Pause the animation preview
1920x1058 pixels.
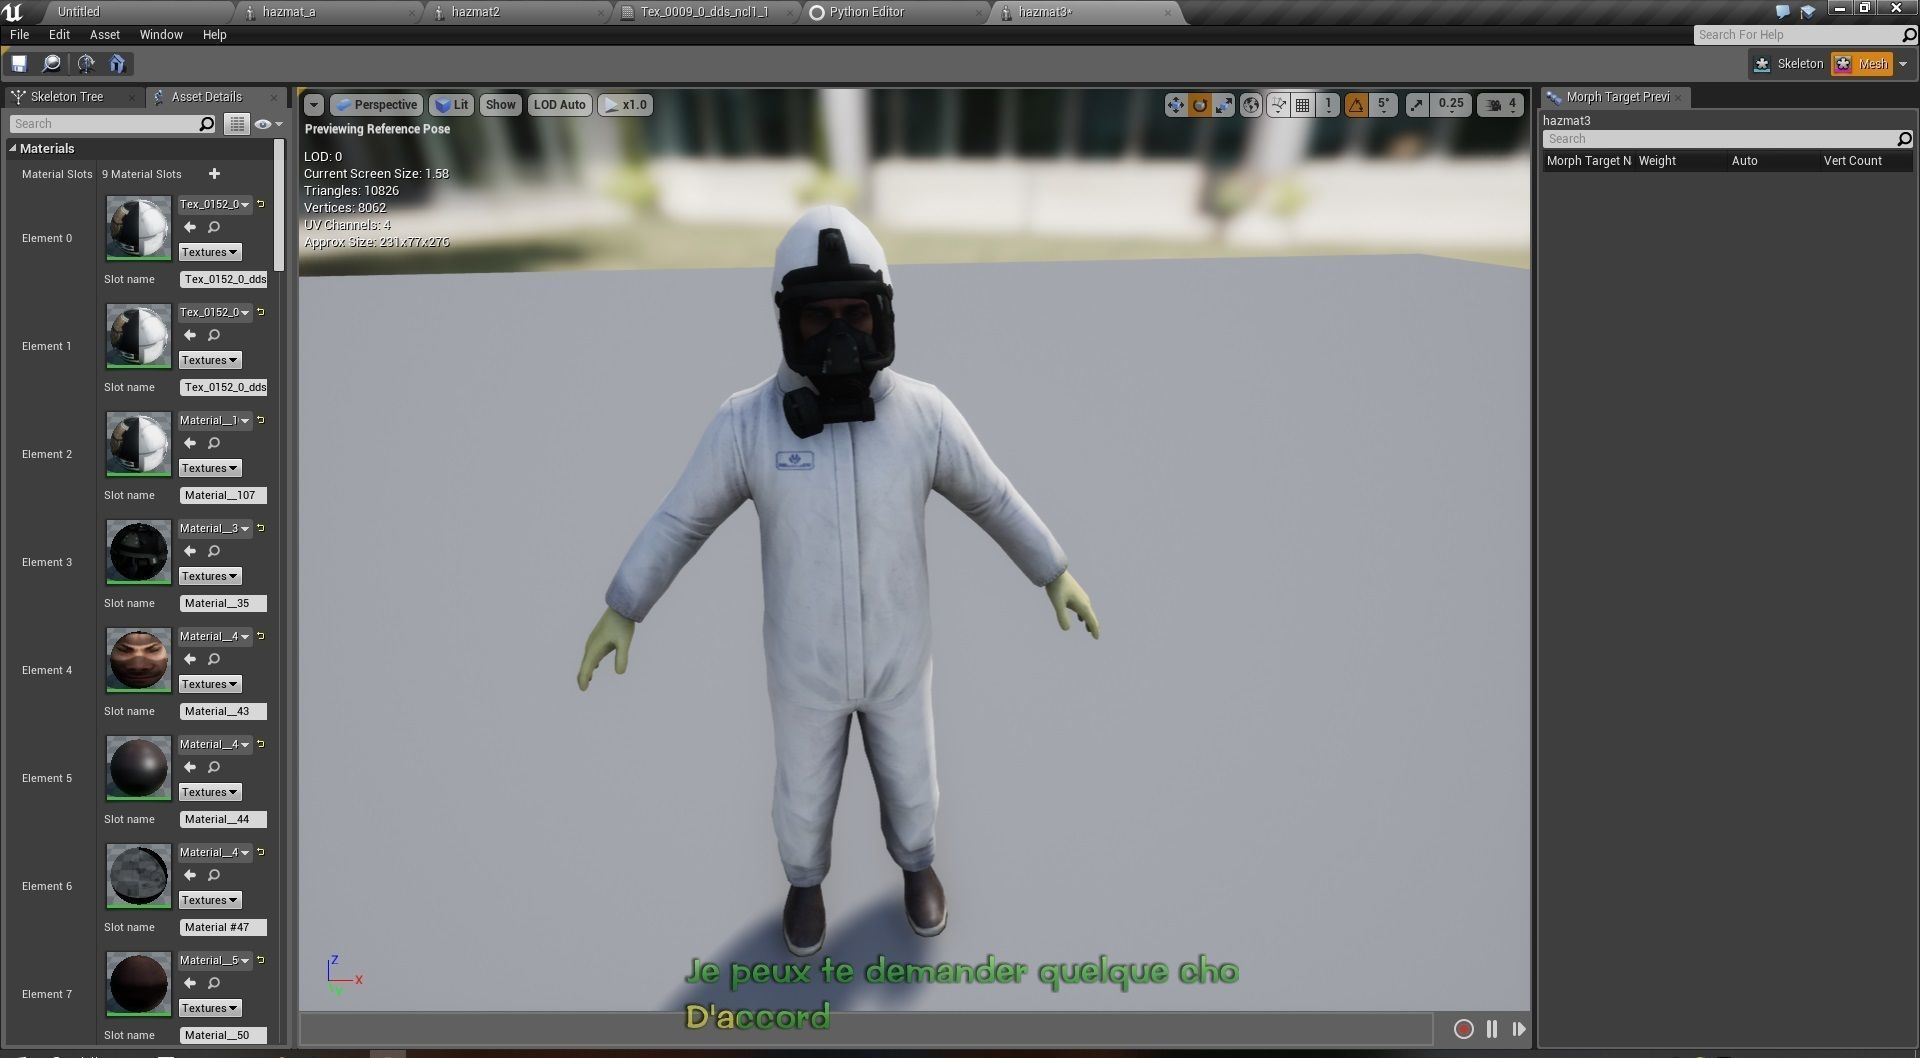[x=1492, y=1029]
